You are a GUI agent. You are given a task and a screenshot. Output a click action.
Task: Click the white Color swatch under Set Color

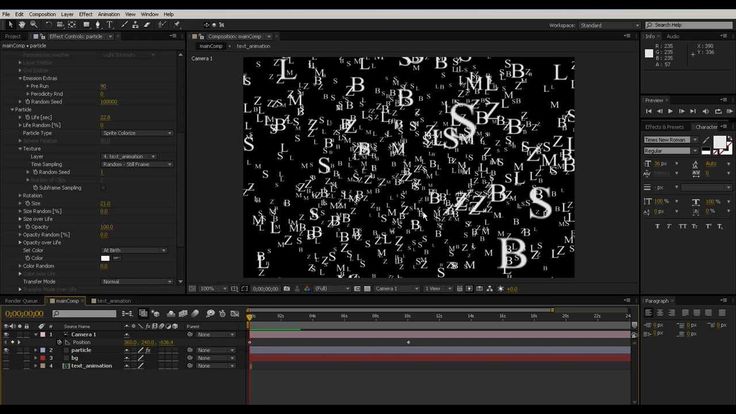click(x=105, y=258)
